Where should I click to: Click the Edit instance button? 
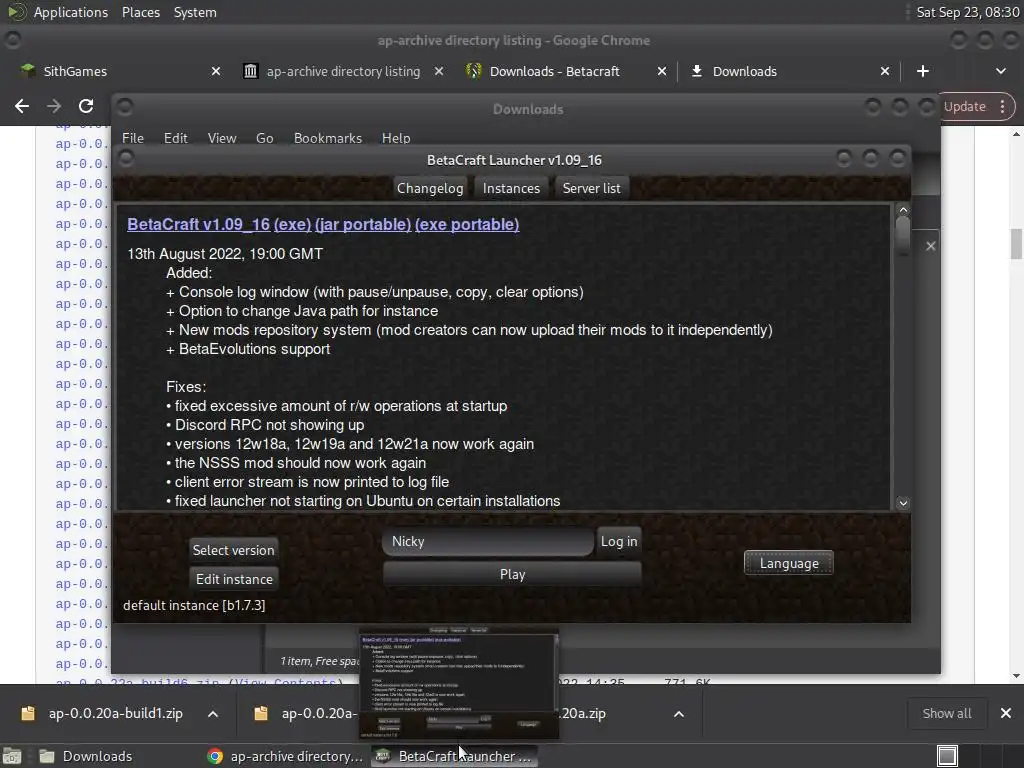pos(234,579)
